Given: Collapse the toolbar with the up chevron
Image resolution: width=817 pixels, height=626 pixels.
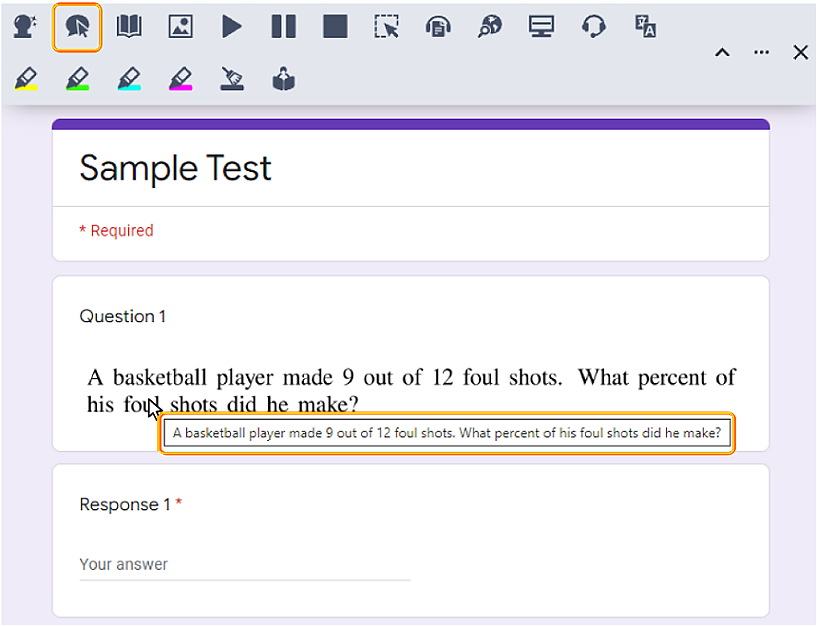Looking at the screenshot, I should (x=722, y=52).
